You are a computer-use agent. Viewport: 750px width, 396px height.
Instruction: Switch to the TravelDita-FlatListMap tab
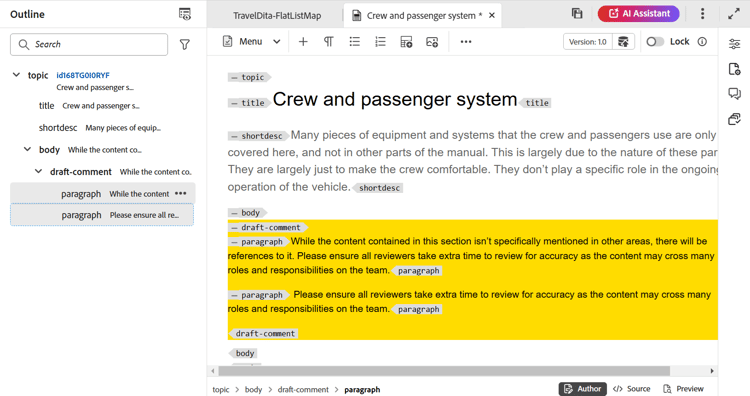pos(277,16)
